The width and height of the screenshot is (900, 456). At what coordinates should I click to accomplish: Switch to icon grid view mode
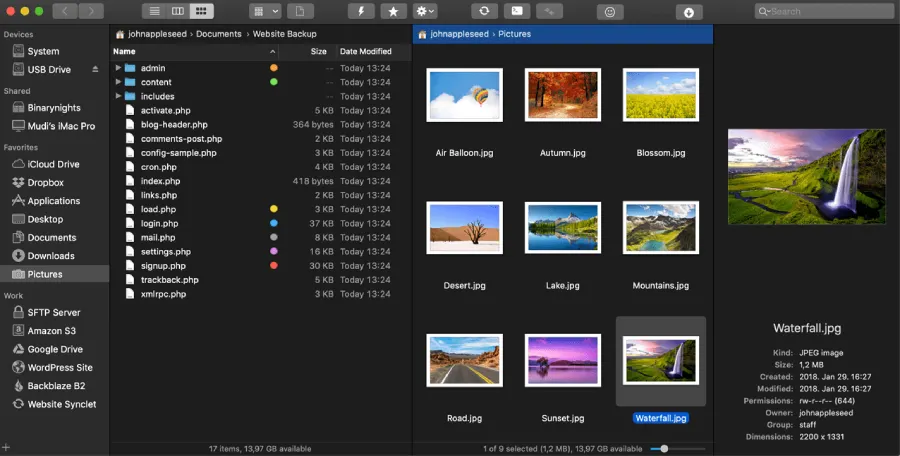coord(201,11)
